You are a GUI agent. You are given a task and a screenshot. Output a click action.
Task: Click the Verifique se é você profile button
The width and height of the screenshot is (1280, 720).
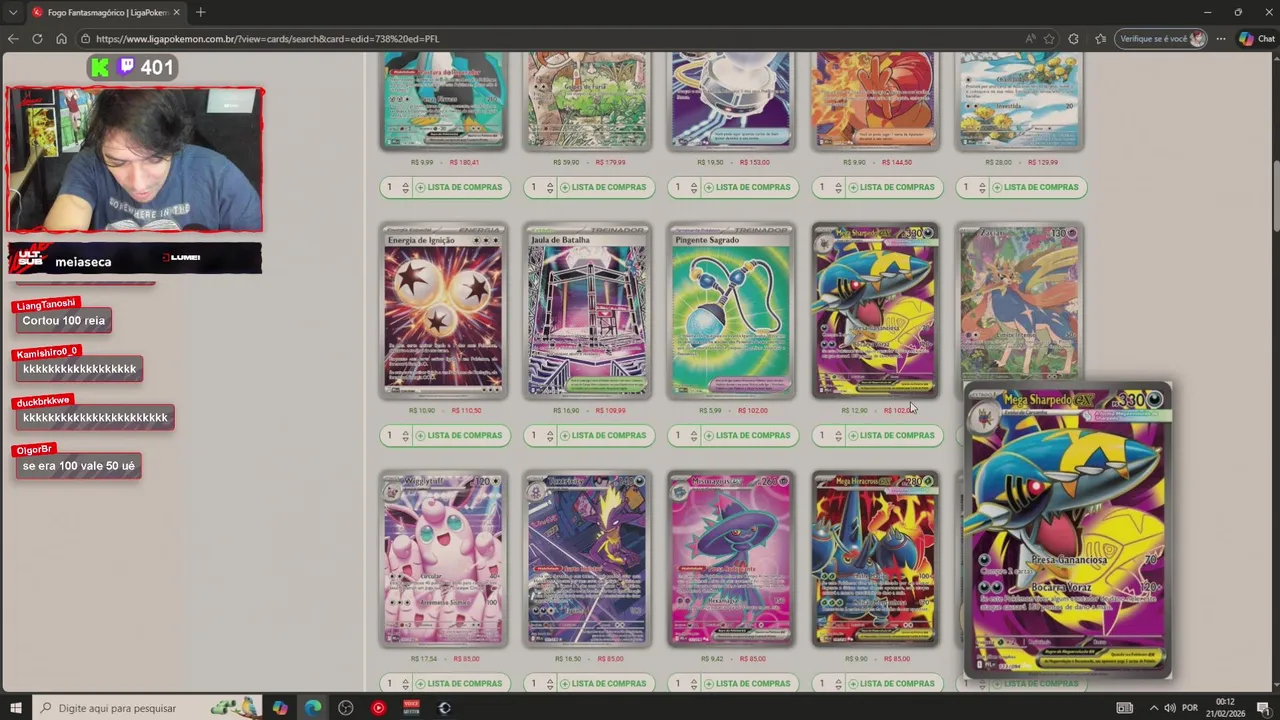pos(1163,39)
